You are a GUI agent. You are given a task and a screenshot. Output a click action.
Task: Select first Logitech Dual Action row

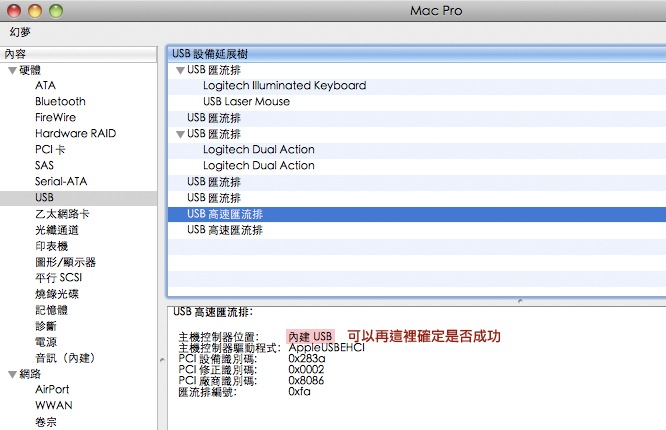(x=417, y=150)
